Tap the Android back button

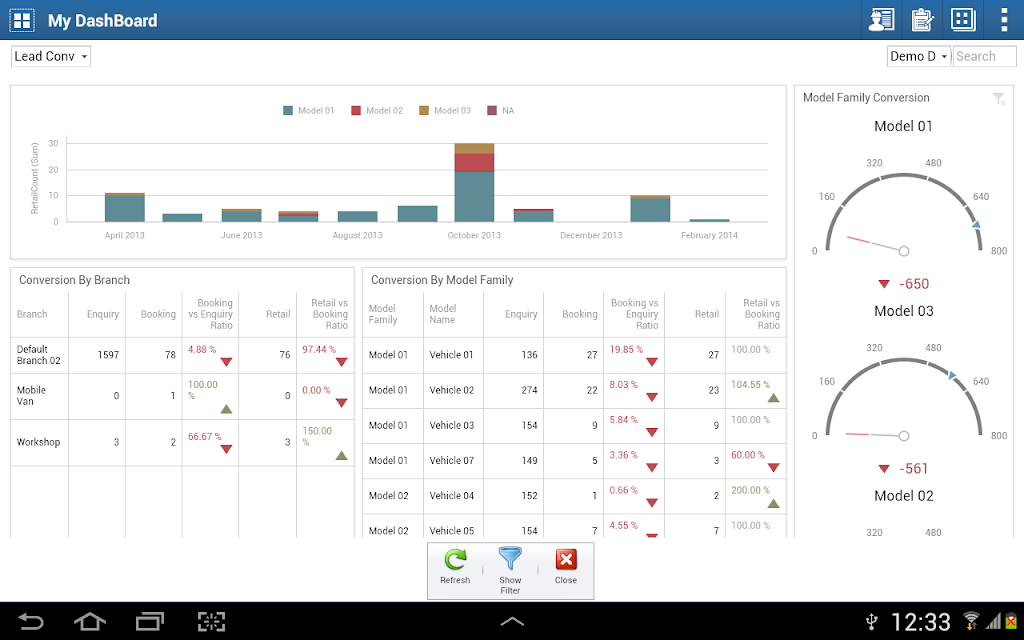(31, 621)
